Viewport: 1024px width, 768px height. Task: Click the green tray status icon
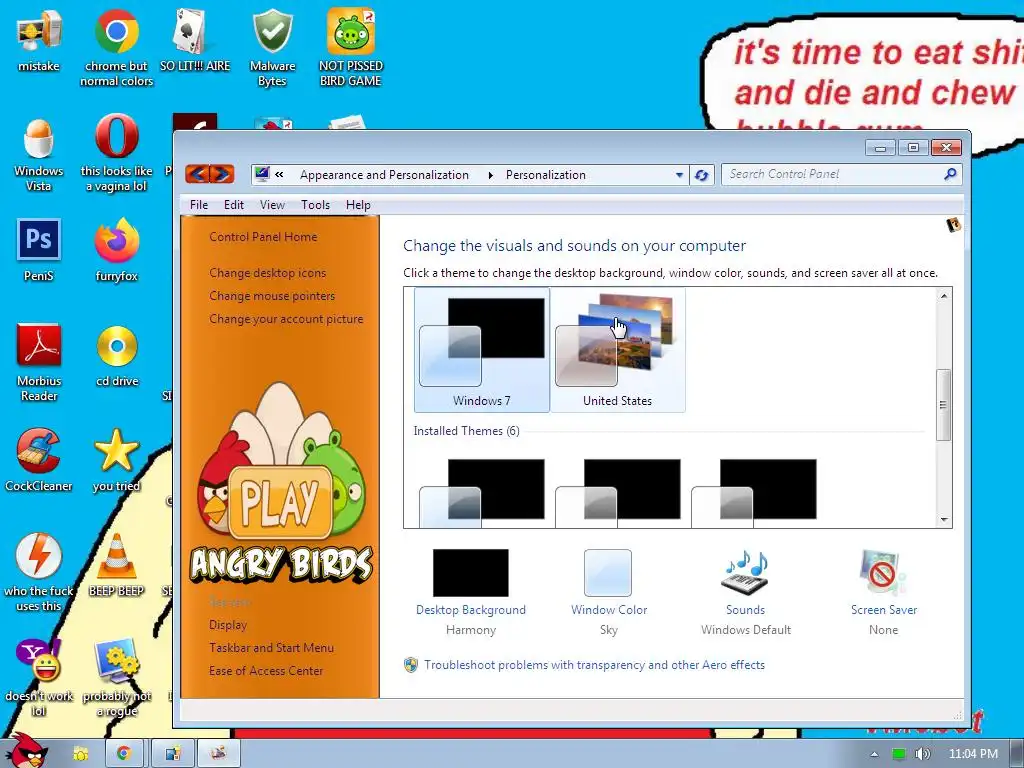tap(899, 754)
